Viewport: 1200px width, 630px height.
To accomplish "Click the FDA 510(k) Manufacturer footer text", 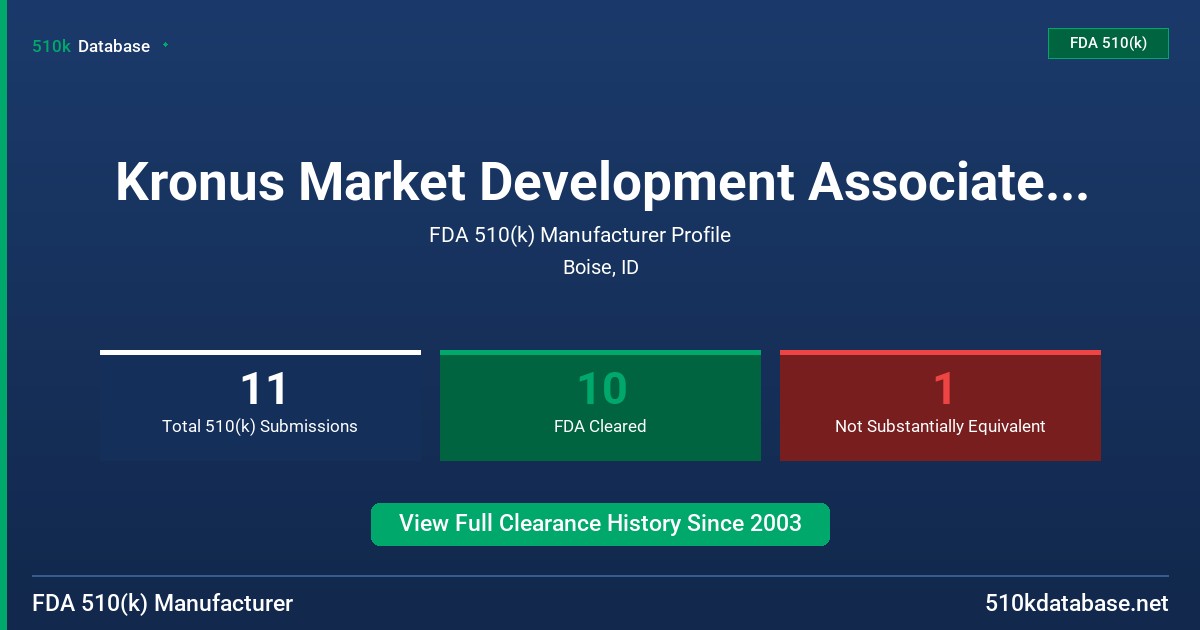I will coord(163,603).
